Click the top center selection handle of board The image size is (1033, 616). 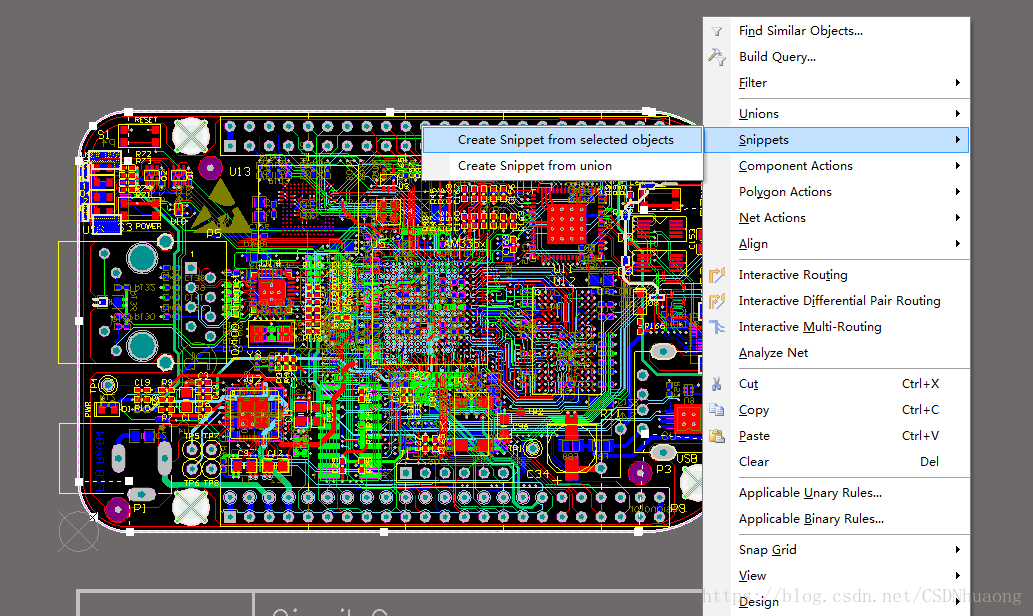pos(389,112)
